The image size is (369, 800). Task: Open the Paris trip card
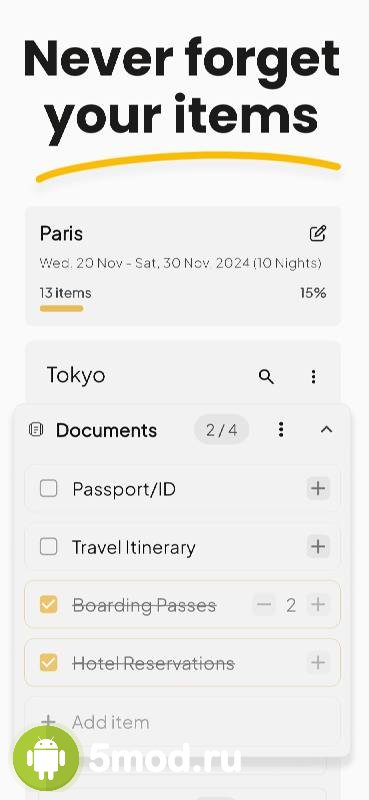(x=183, y=265)
